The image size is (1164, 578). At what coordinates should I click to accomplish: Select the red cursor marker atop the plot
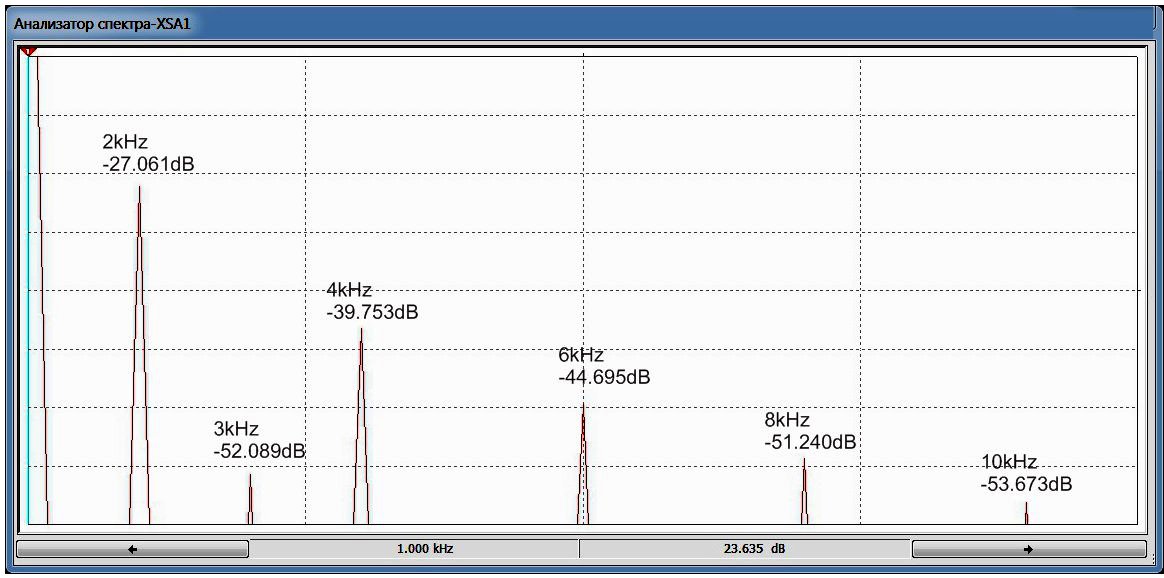click(29, 50)
